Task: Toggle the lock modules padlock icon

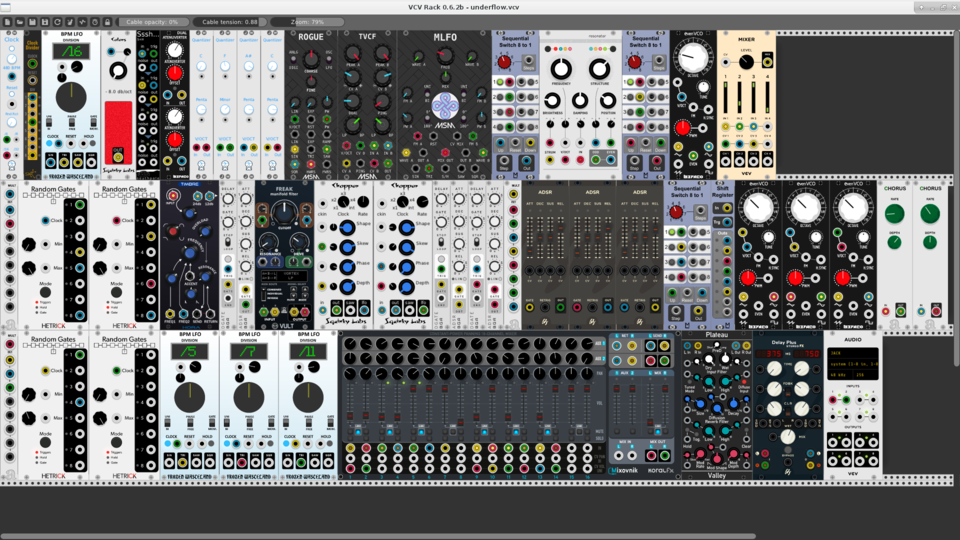Action: (x=108, y=22)
